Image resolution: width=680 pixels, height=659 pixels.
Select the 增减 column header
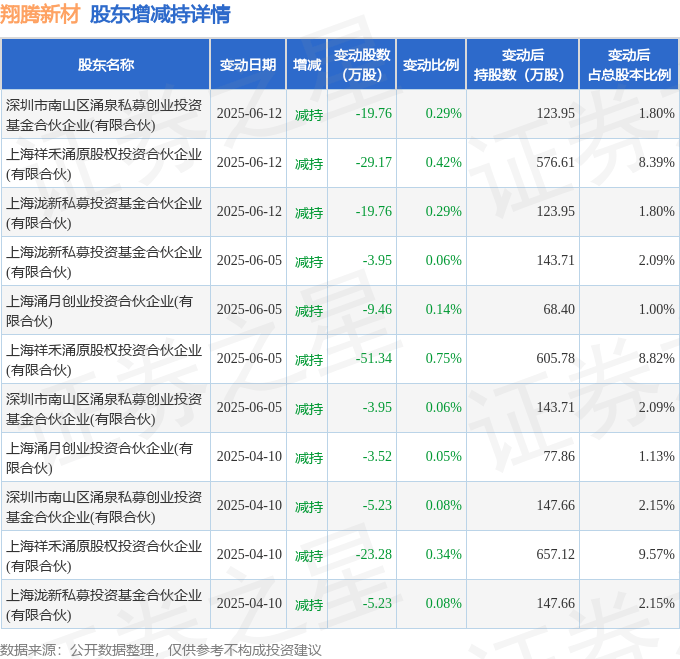[x=307, y=65]
